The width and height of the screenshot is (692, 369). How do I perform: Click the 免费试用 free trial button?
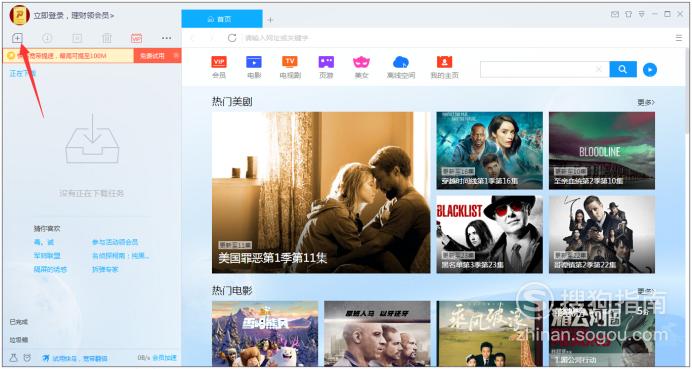point(153,56)
